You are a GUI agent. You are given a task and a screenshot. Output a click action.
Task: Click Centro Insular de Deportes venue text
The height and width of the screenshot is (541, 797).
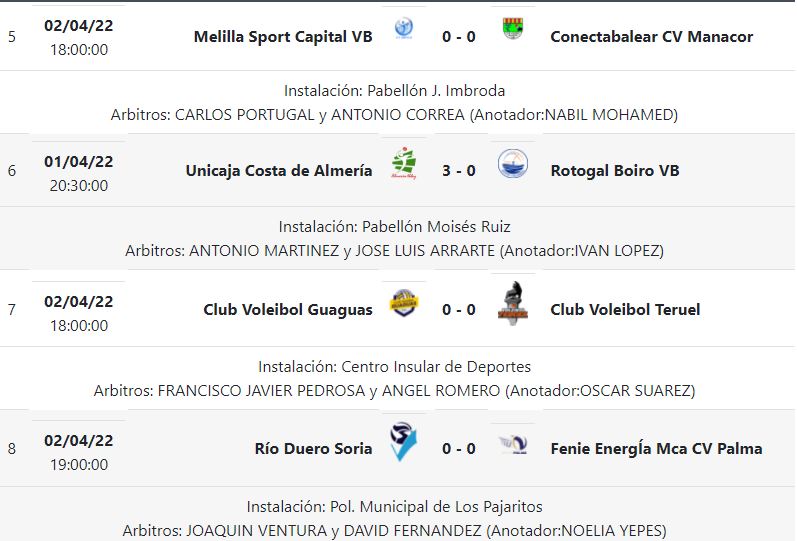pos(436,367)
